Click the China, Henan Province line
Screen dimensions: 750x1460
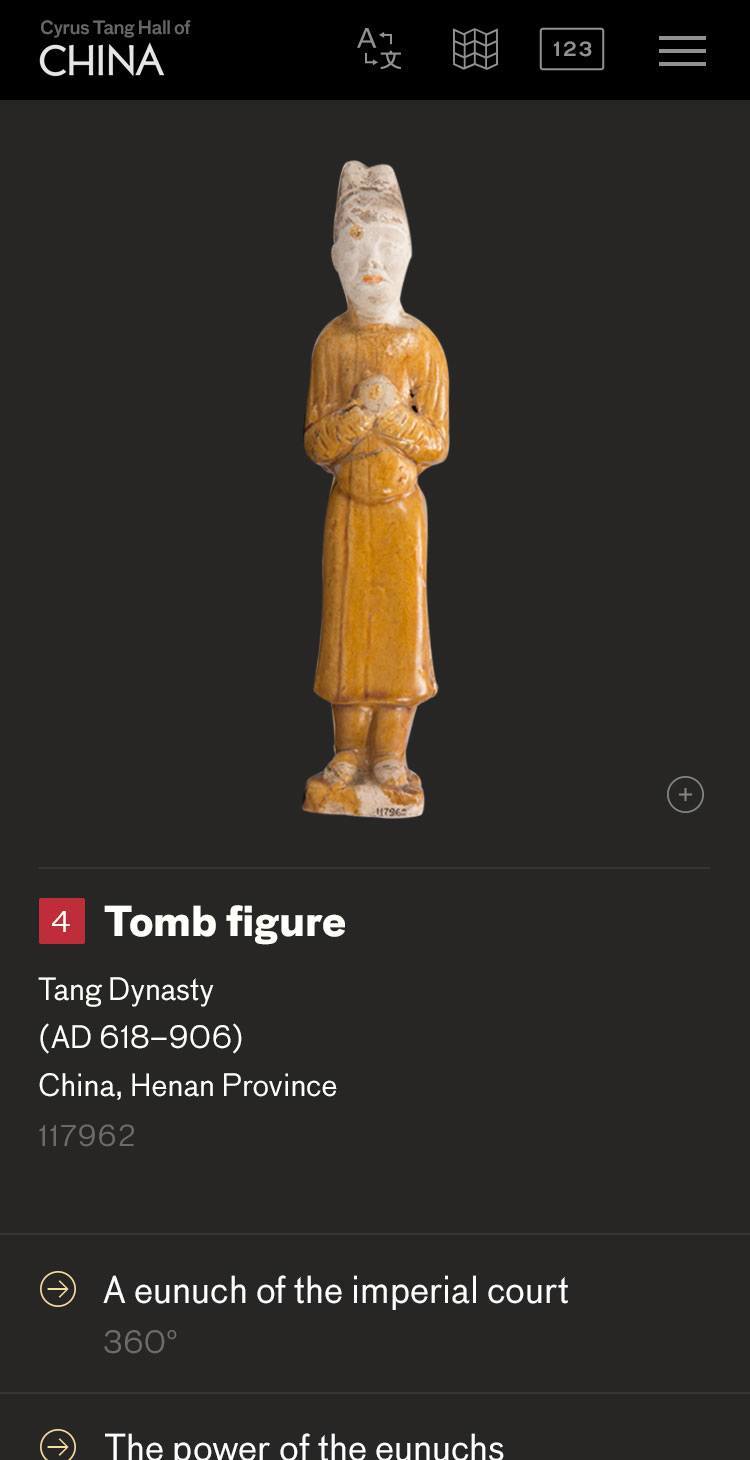pyautogui.click(x=188, y=1086)
